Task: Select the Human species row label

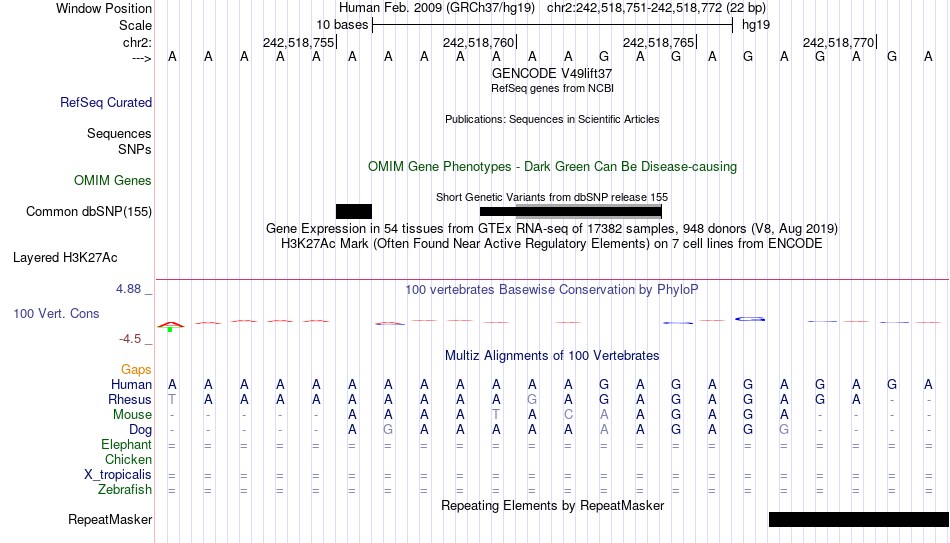Action: tap(131, 385)
